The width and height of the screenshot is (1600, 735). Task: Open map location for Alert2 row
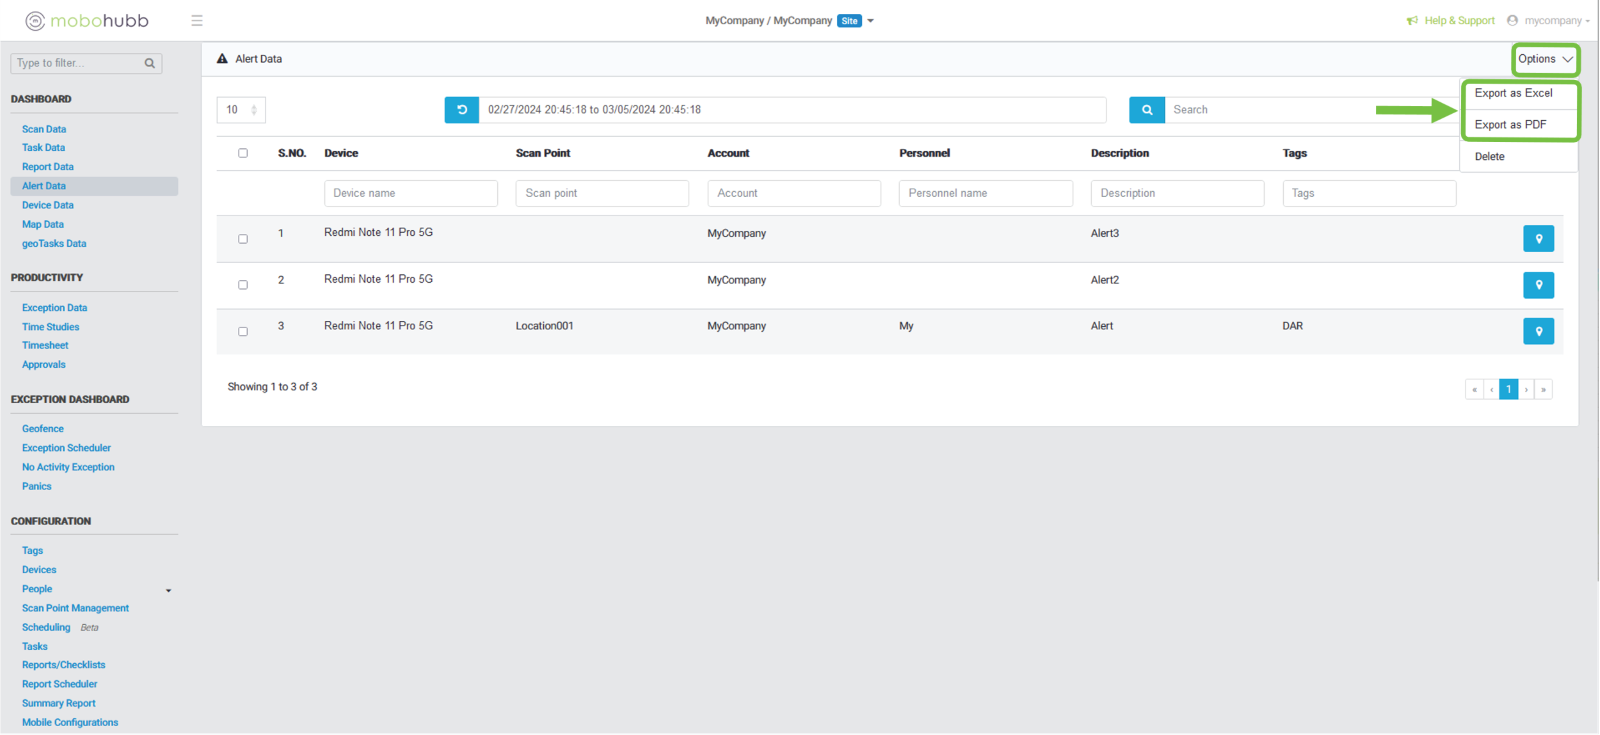click(1538, 285)
